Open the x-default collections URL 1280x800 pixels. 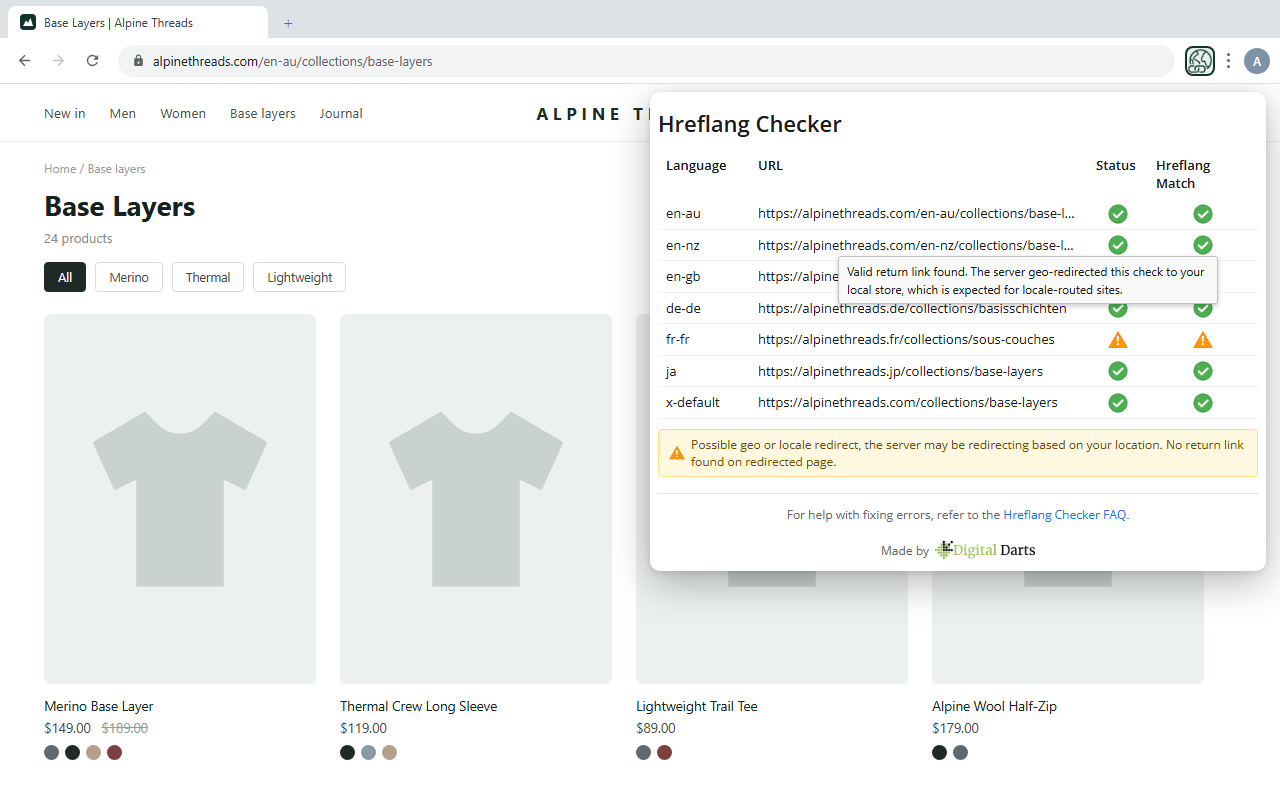[x=908, y=403]
